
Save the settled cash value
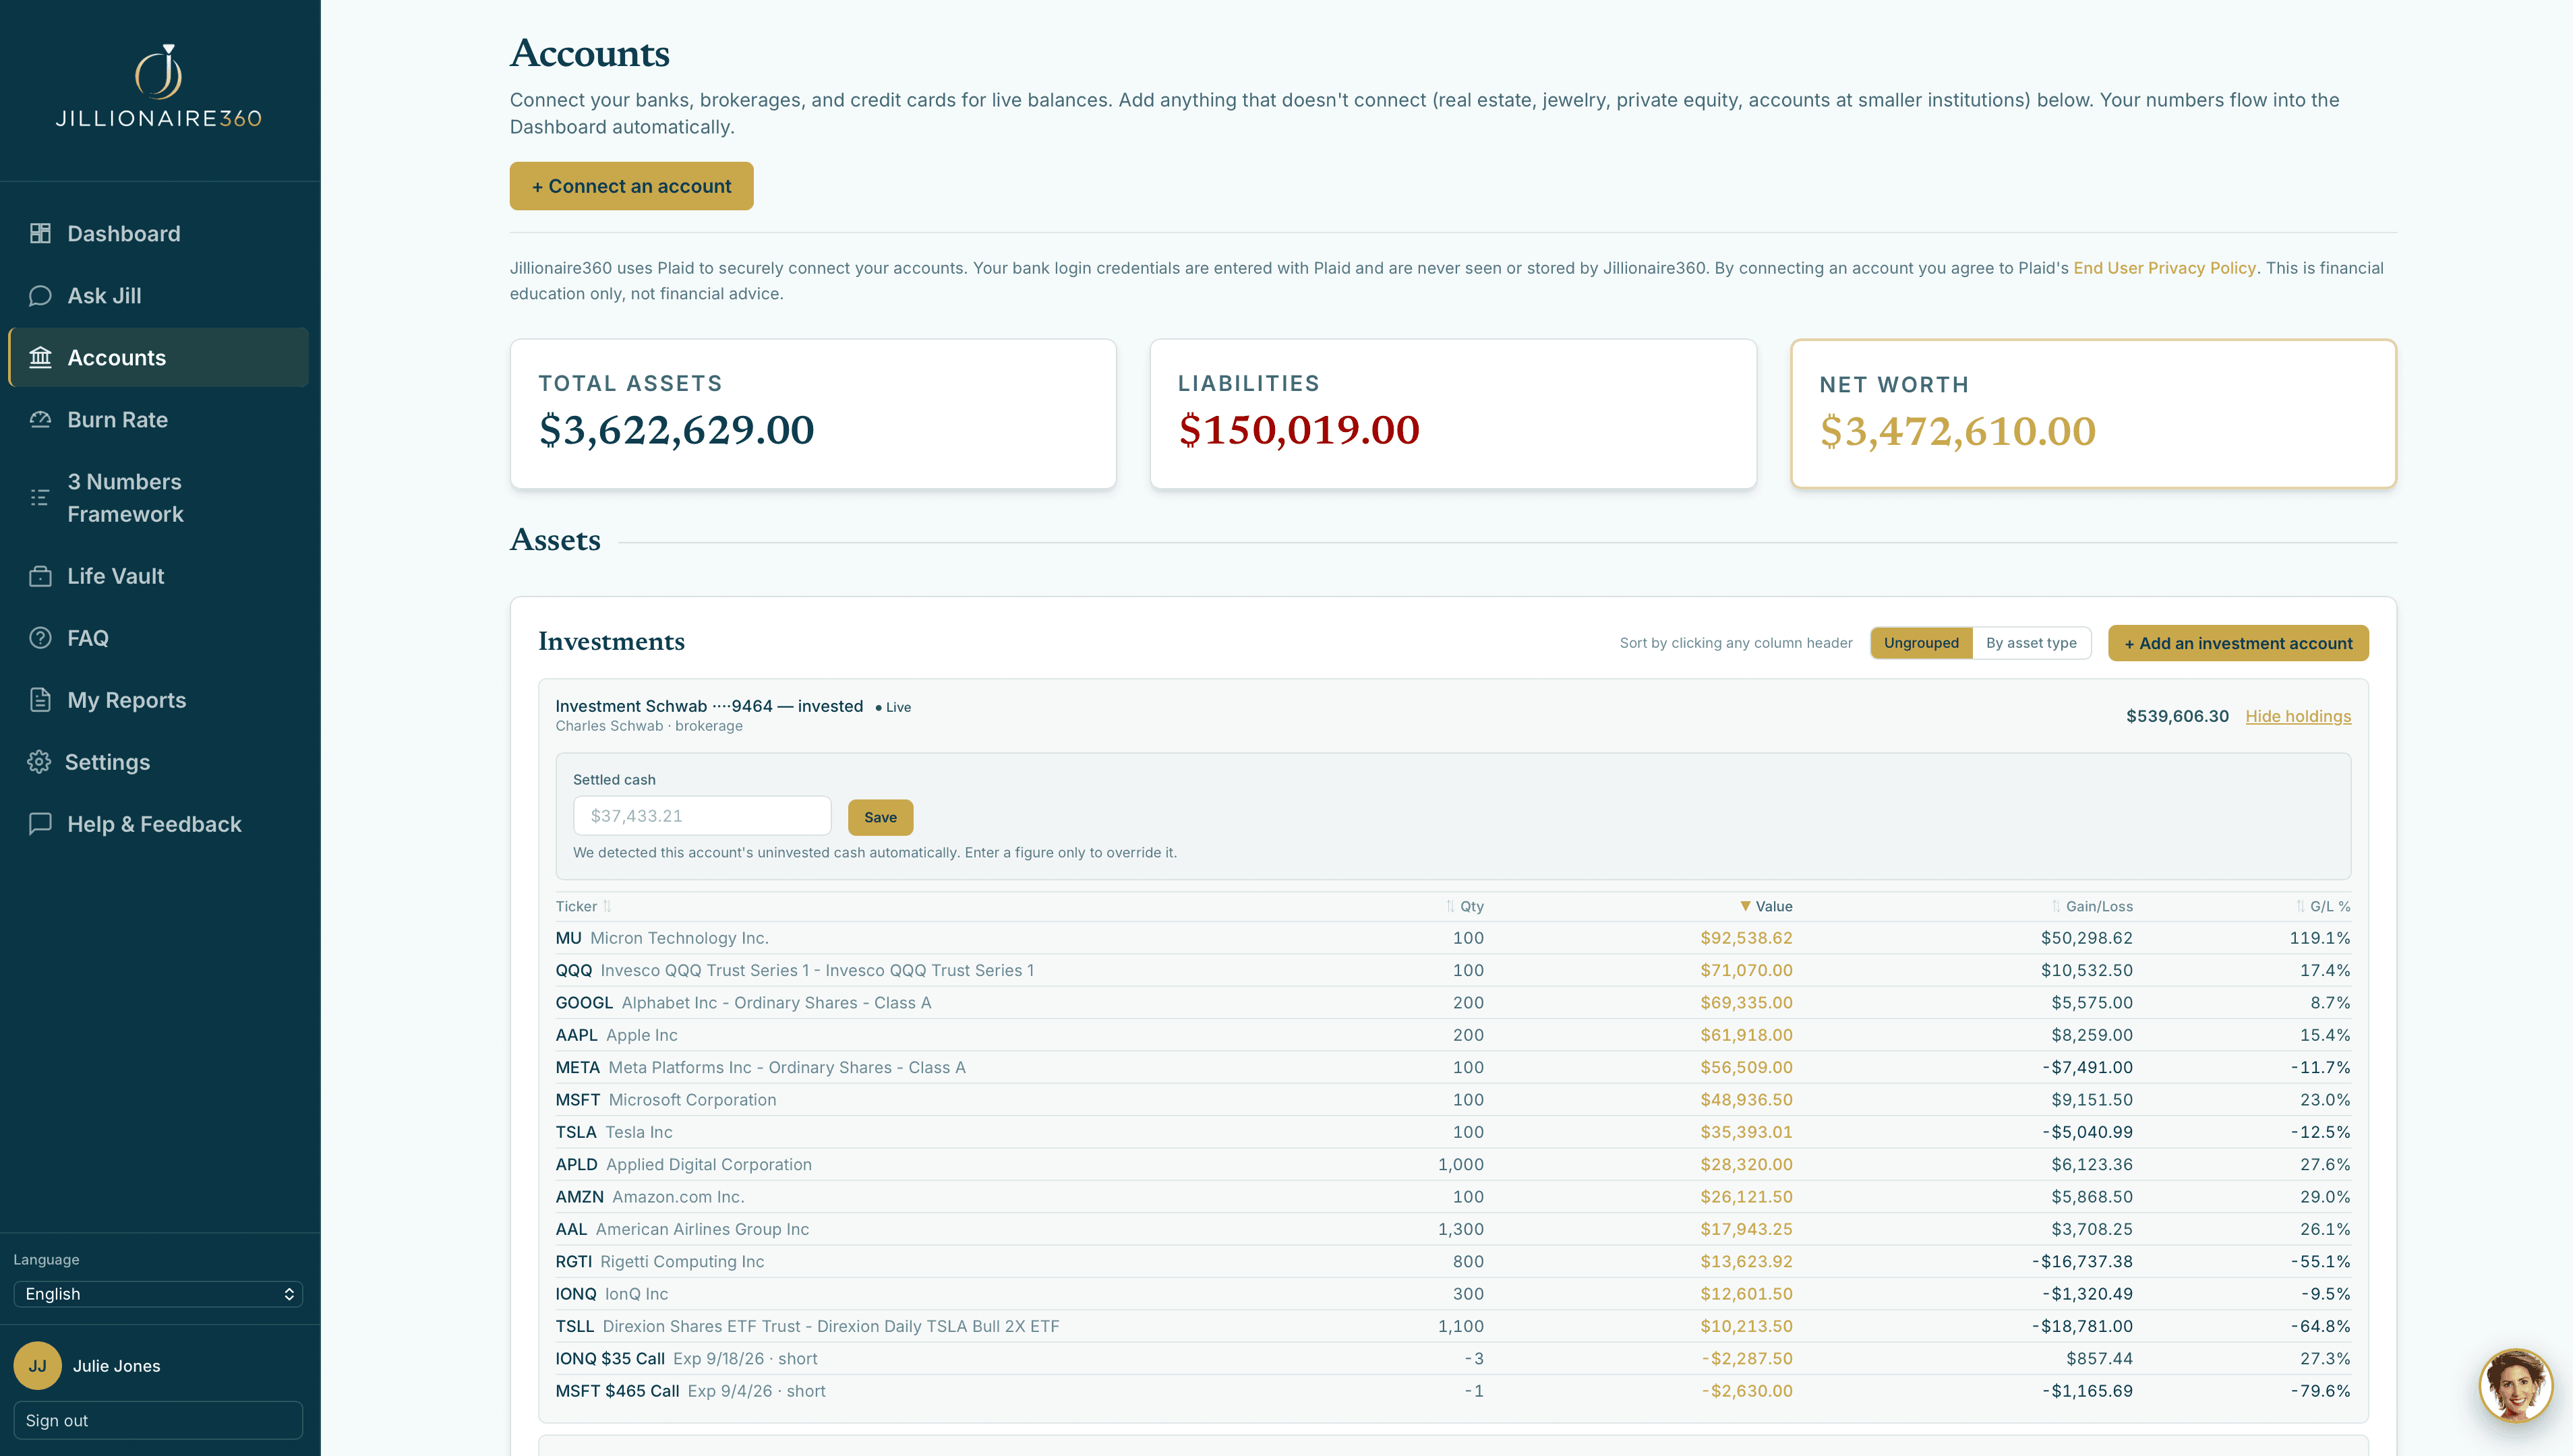click(x=880, y=817)
